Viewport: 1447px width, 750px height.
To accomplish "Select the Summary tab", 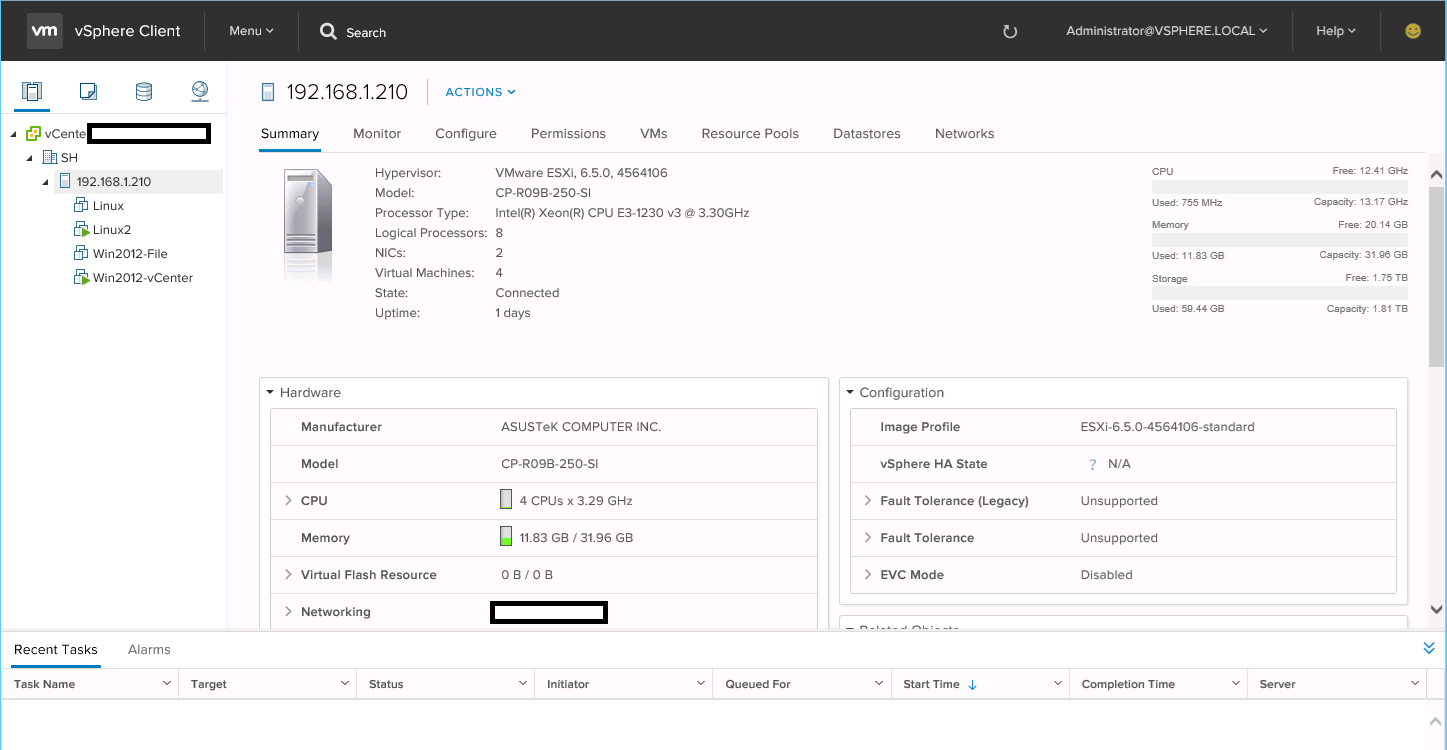I will tap(290, 133).
